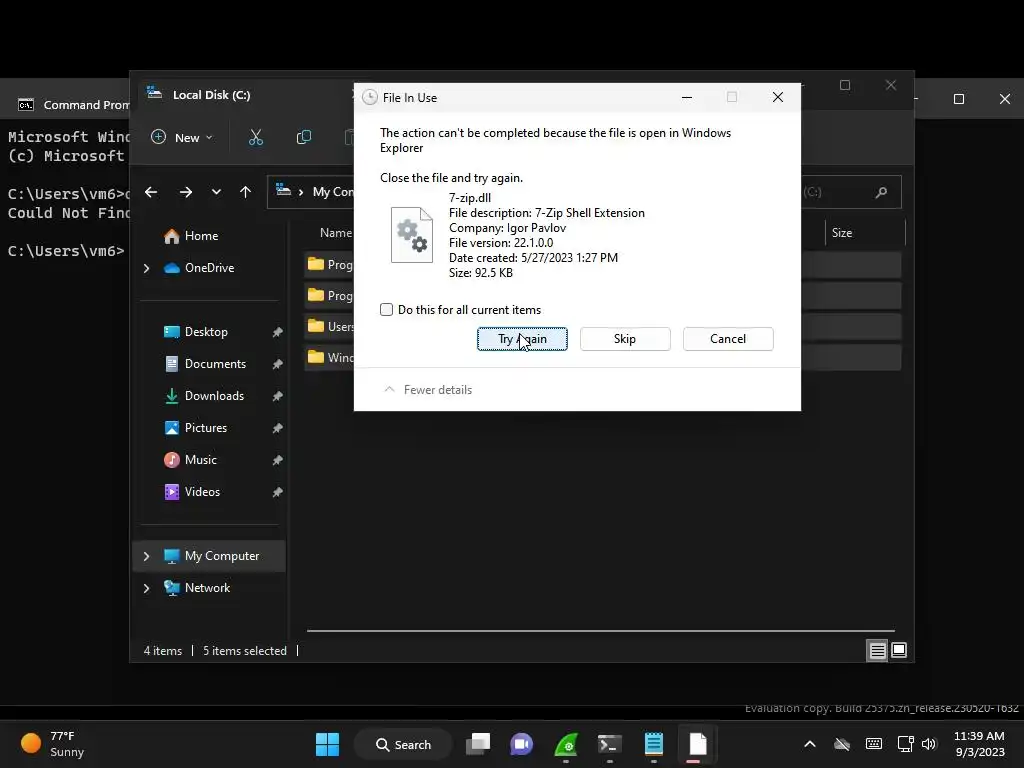The height and width of the screenshot is (768, 1024).
Task: Switch to large thumbnails view
Action: click(899, 650)
